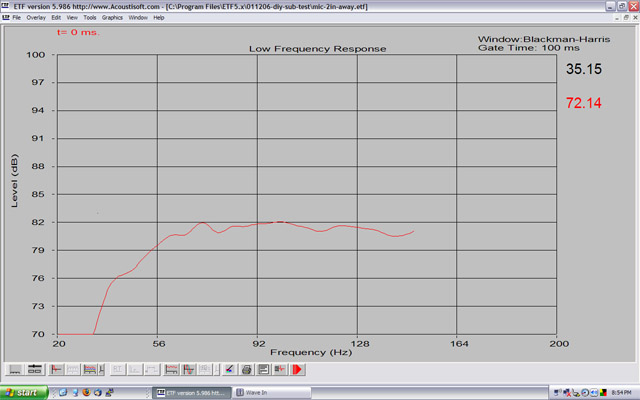Click the red 72.14 readout value

tap(584, 103)
